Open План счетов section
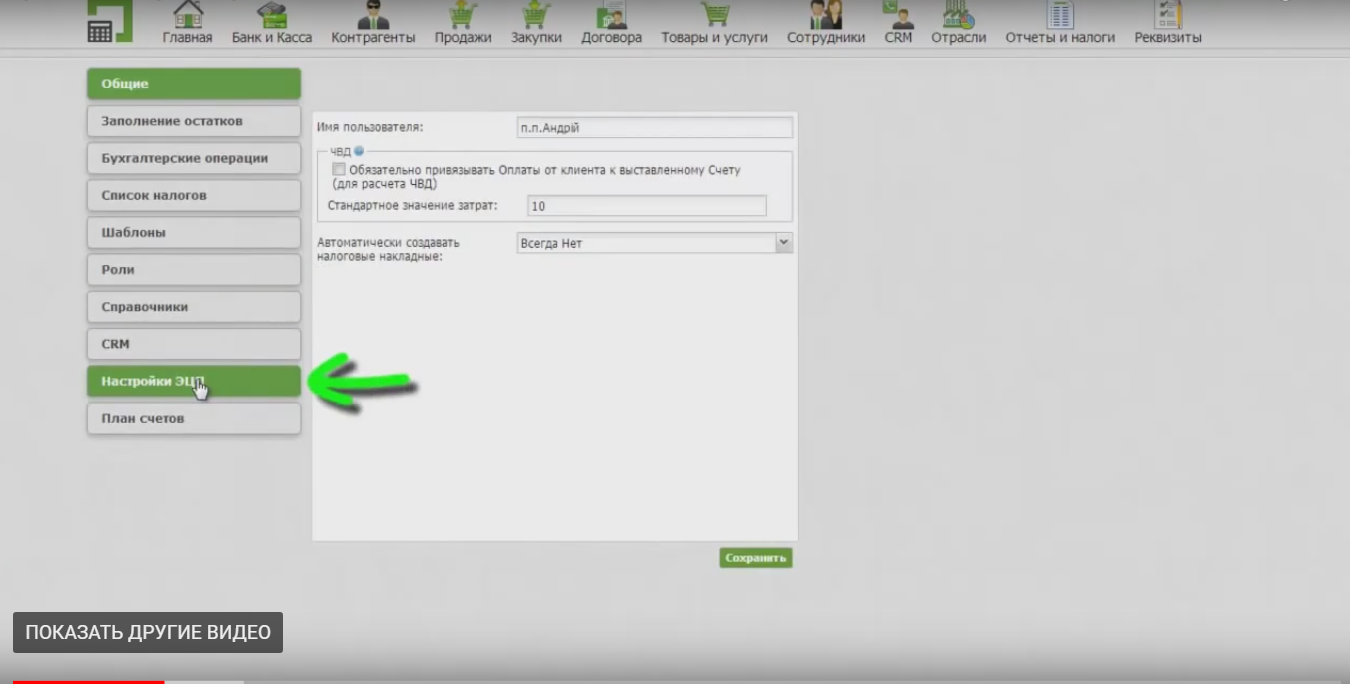The width and height of the screenshot is (1350, 684). point(194,418)
